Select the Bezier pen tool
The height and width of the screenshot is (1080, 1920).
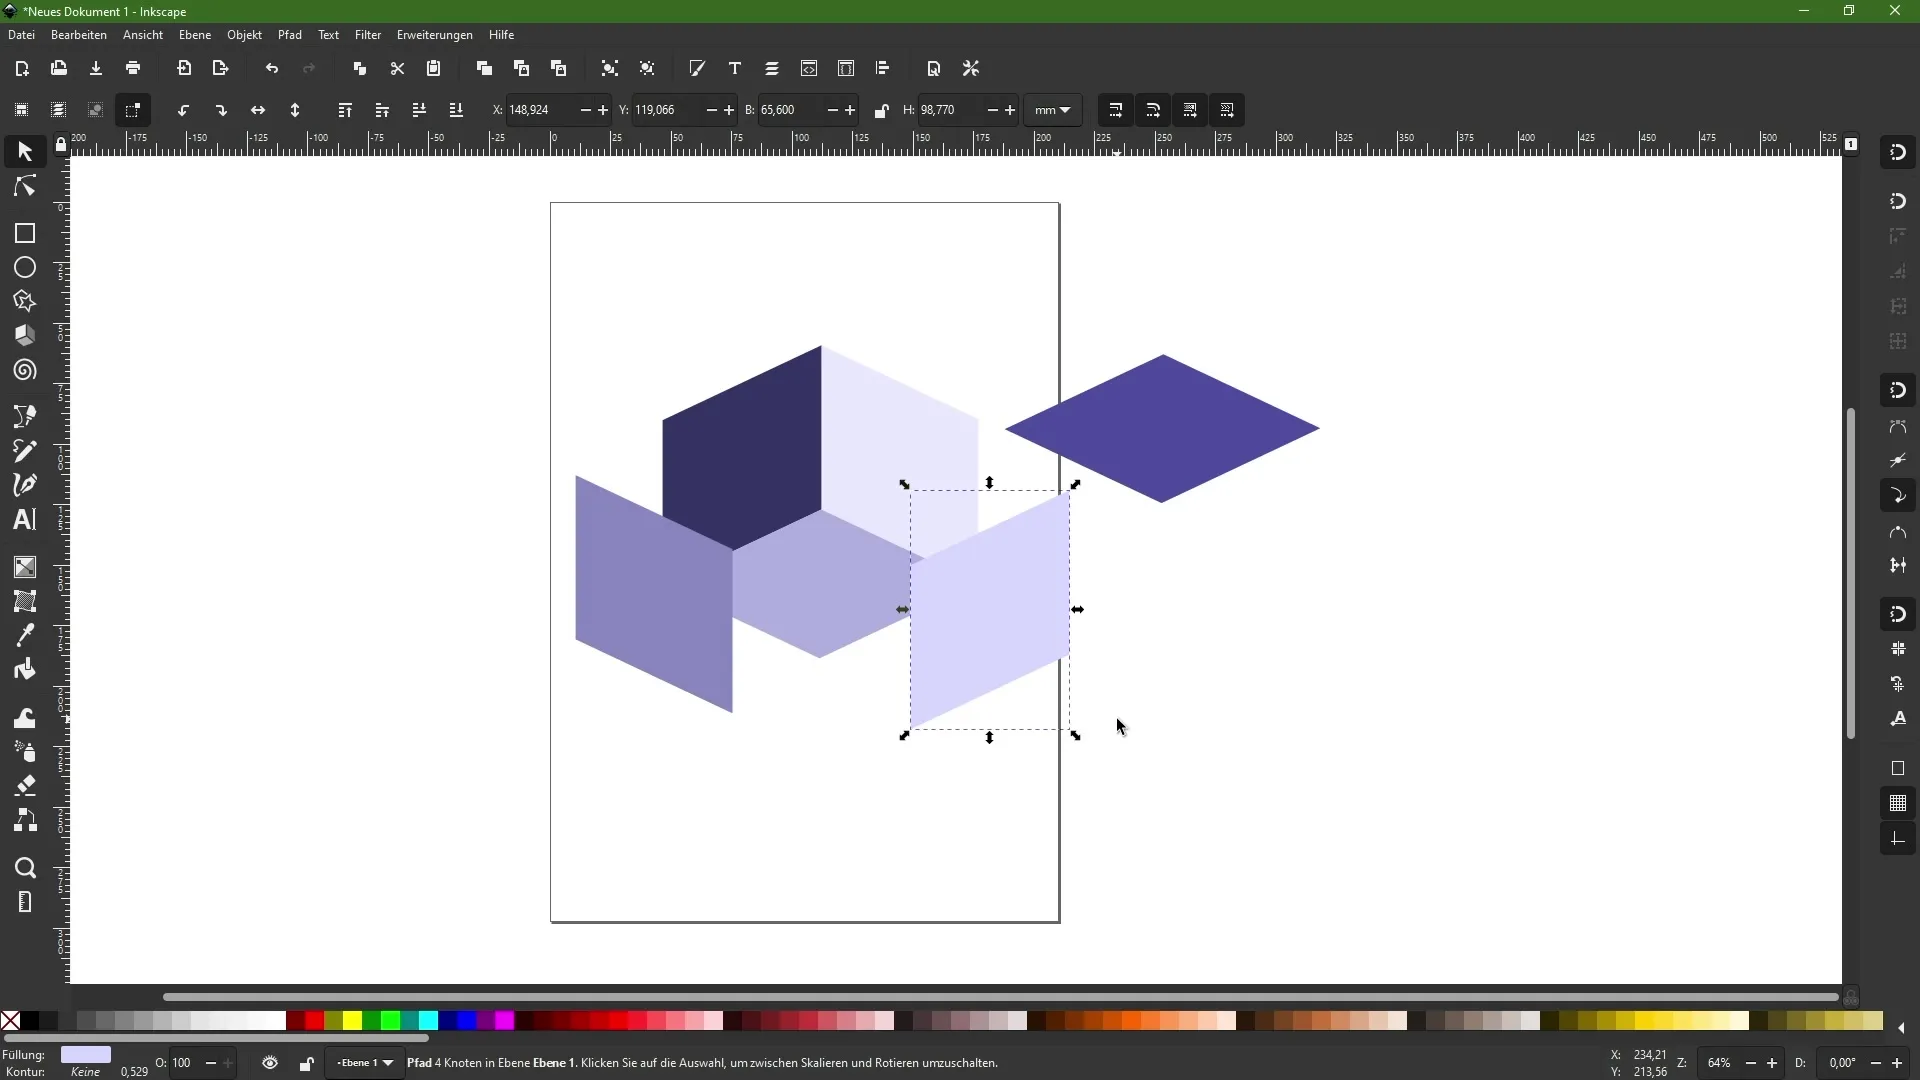[x=25, y=416]
